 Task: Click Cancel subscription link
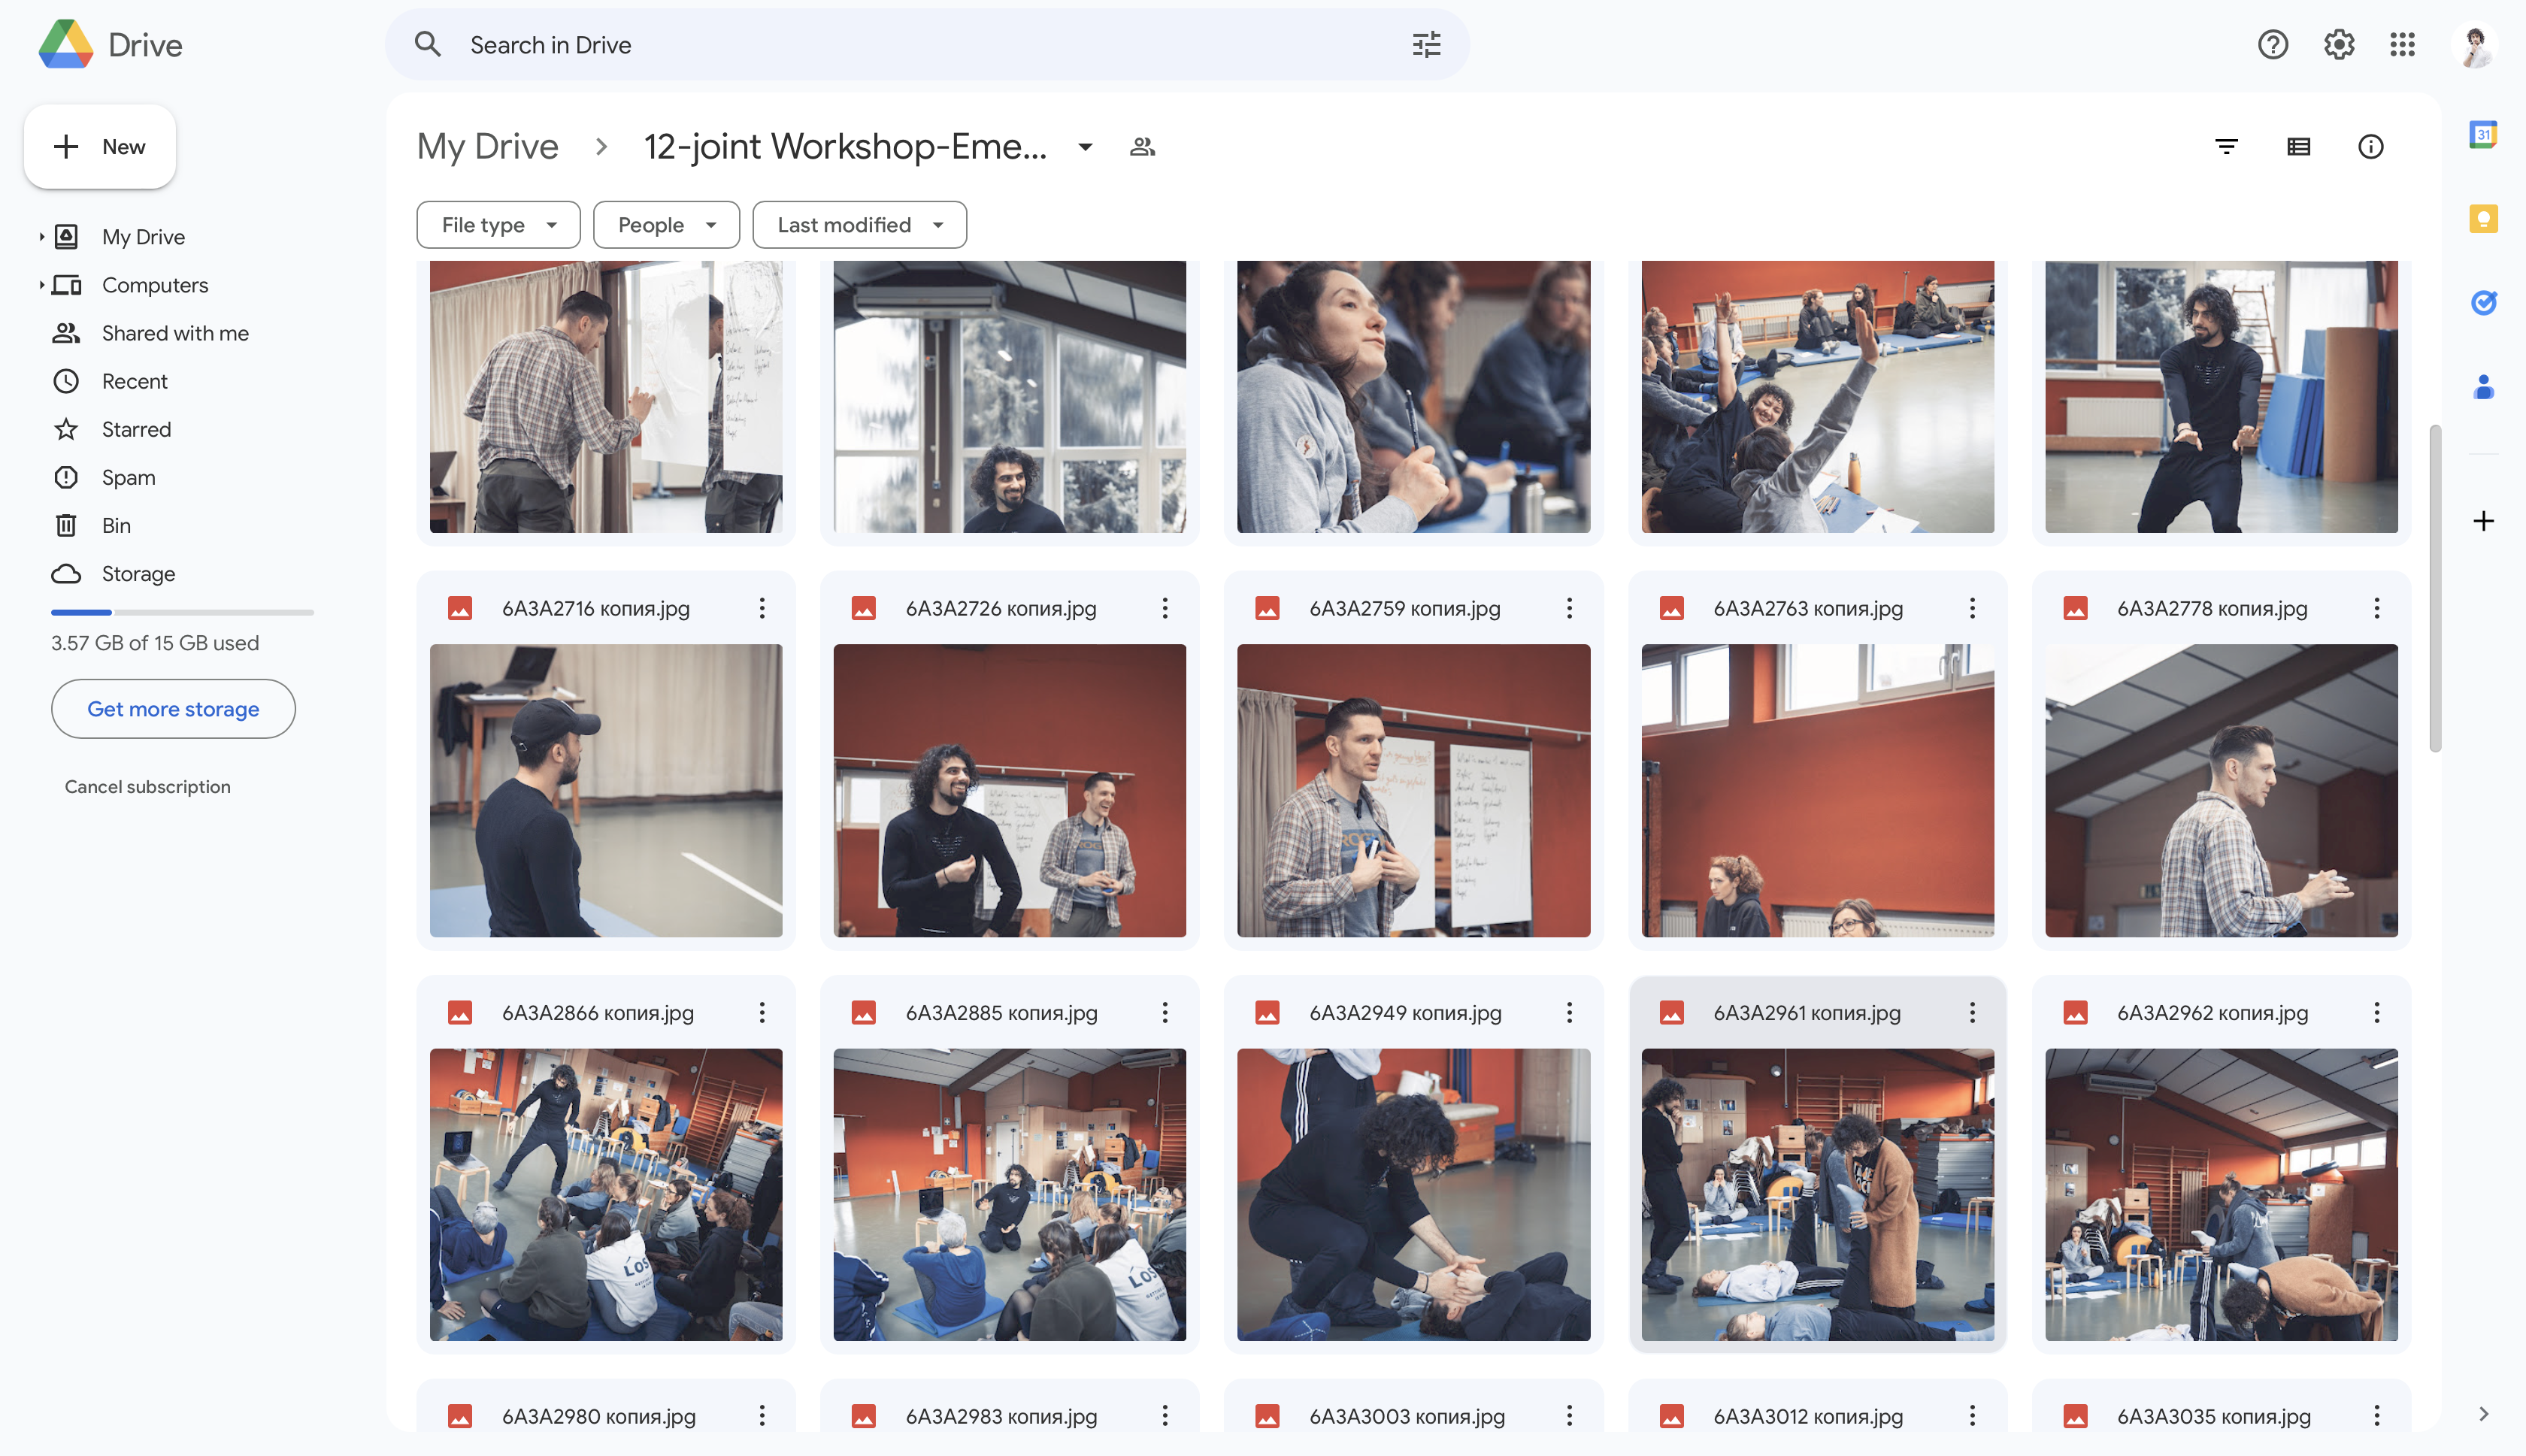148,787
